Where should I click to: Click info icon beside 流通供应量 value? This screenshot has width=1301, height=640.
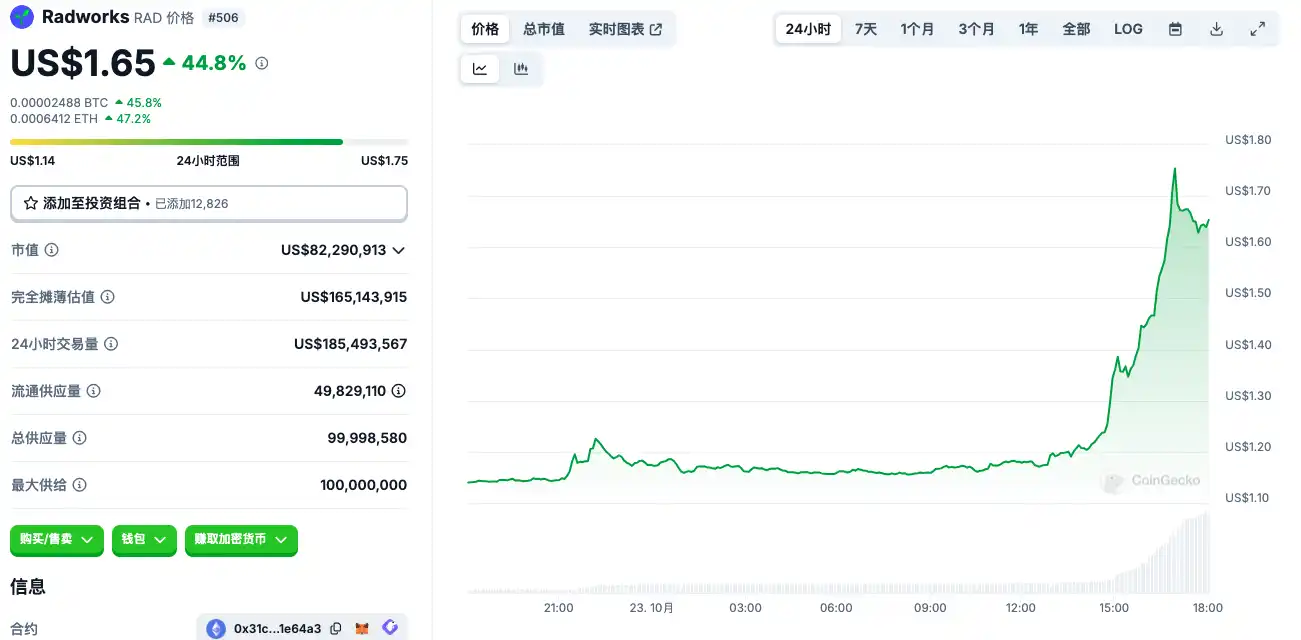tap(398, 391)
